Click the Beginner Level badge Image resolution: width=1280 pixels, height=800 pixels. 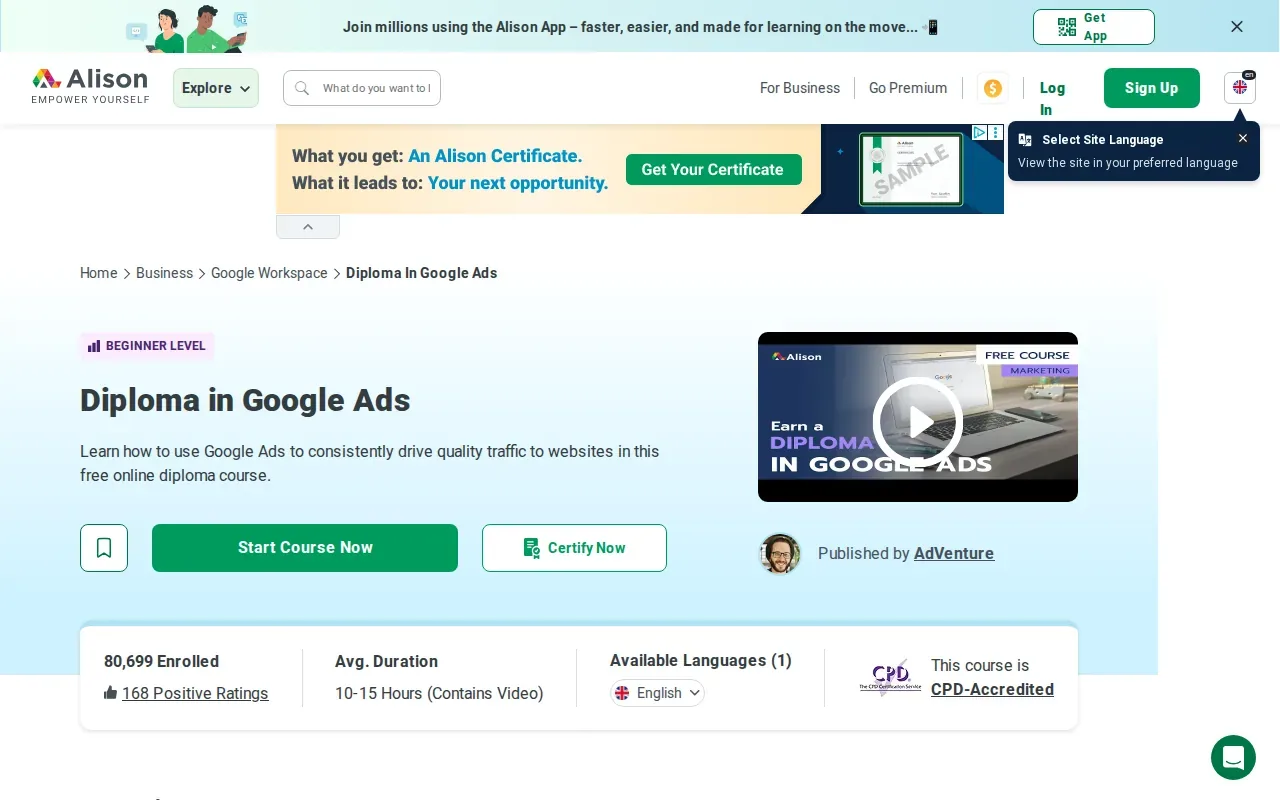tap(147, 346)
